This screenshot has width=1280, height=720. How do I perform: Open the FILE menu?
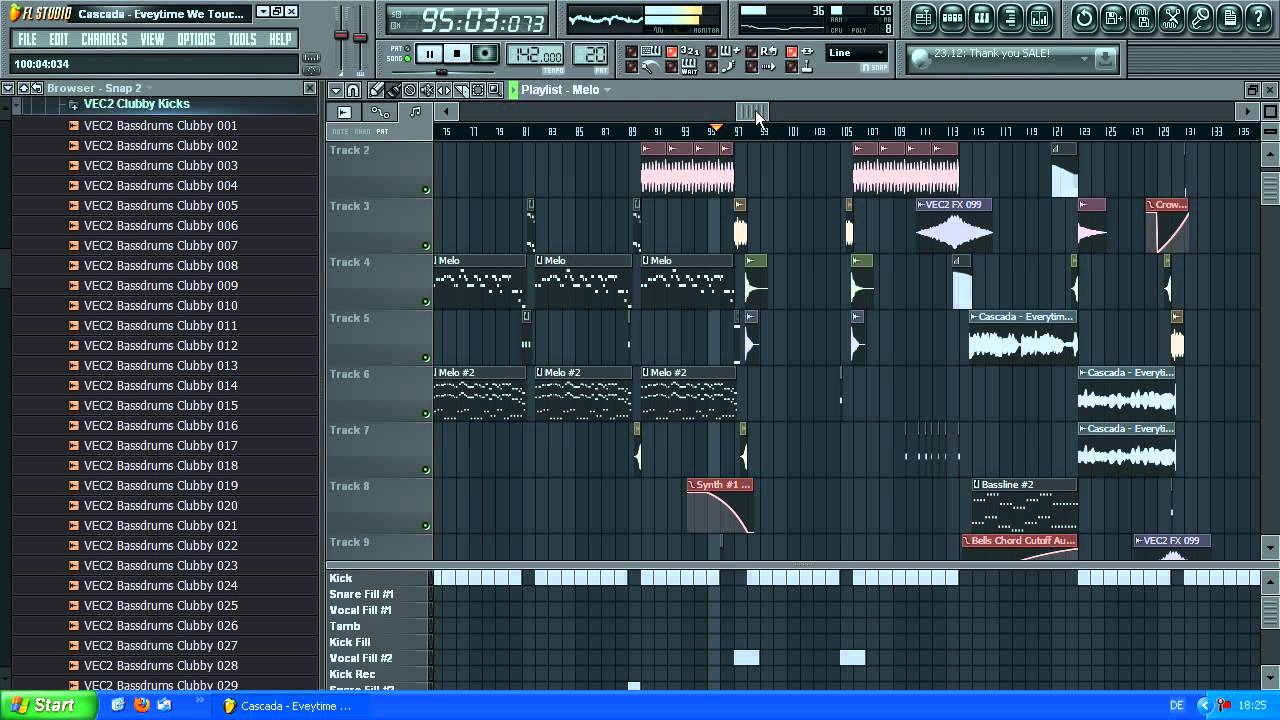tap(27, 39)
